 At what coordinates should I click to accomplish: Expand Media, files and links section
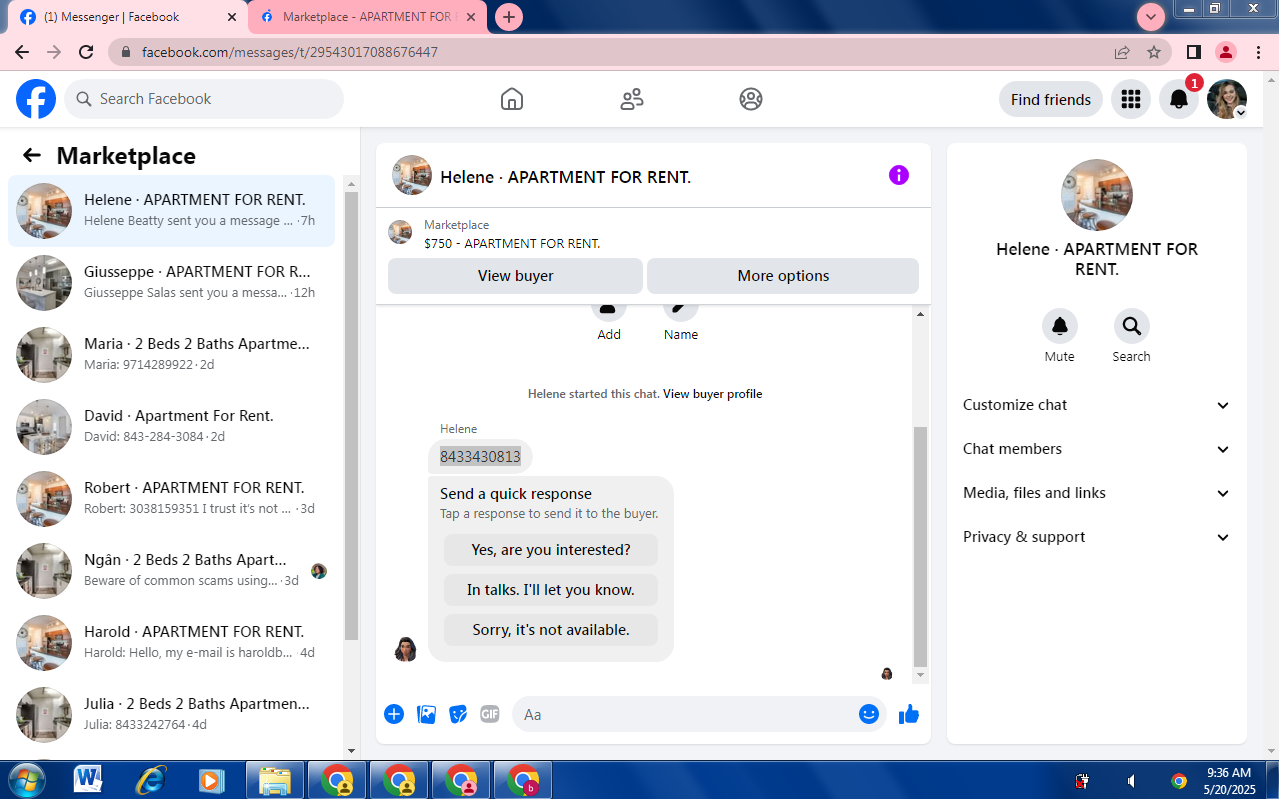pos(1096,493)
